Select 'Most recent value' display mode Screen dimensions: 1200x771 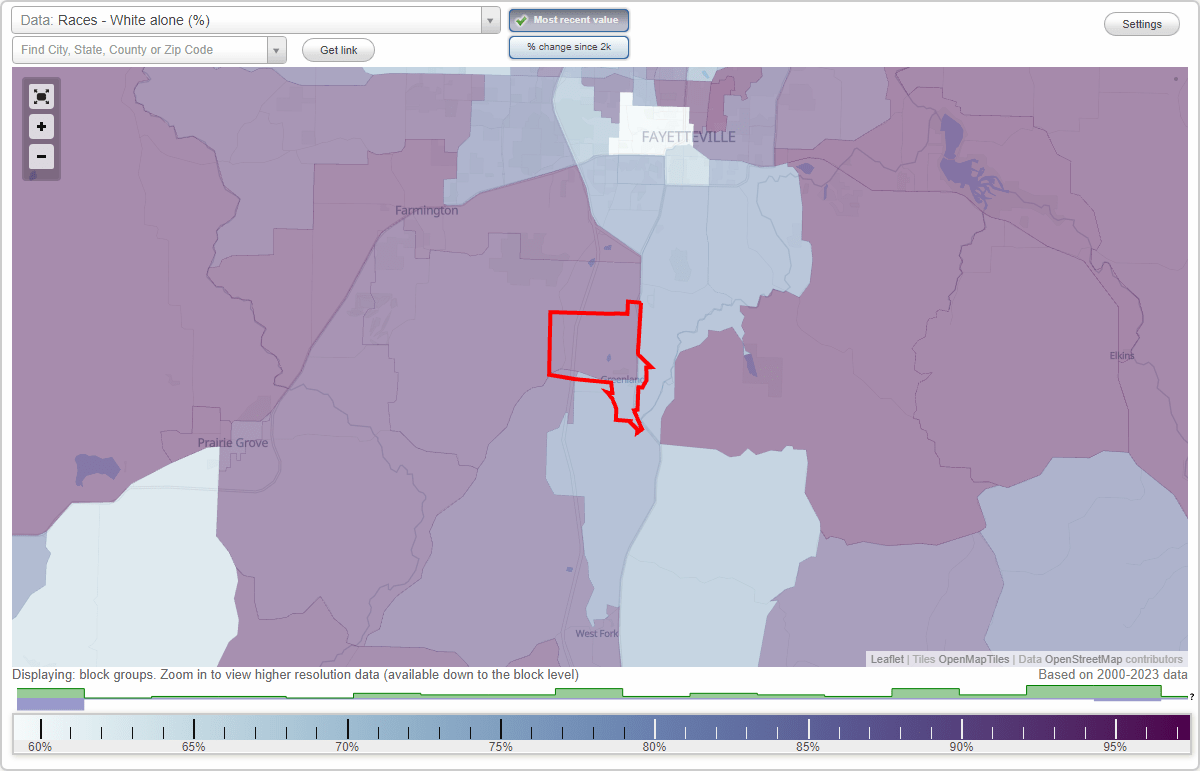click(x=568, y=20)
